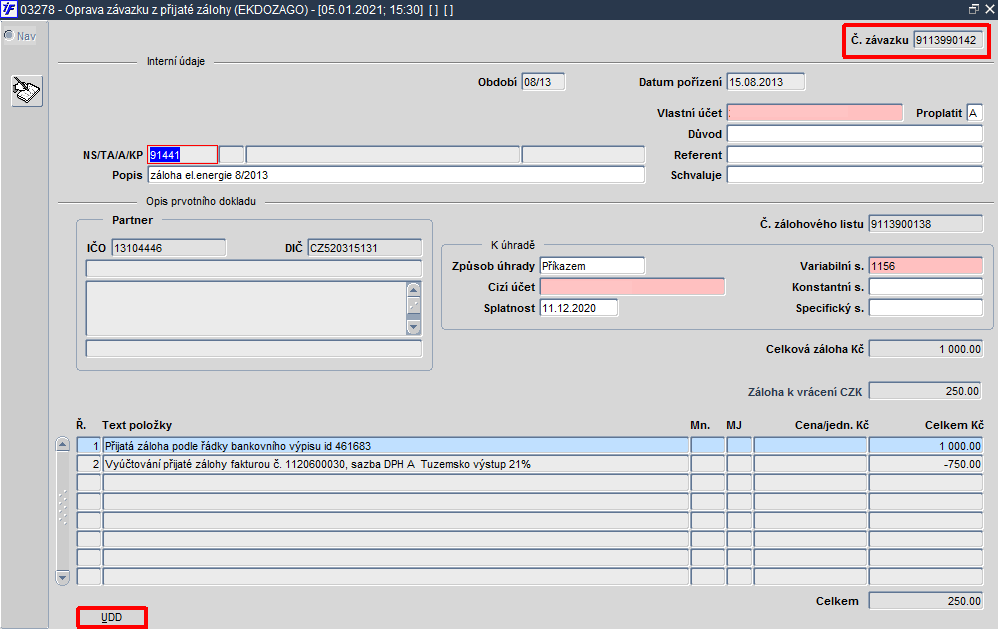
Task: Click the 1 000.00 amount in row 1
Action: tap(925, 446)
